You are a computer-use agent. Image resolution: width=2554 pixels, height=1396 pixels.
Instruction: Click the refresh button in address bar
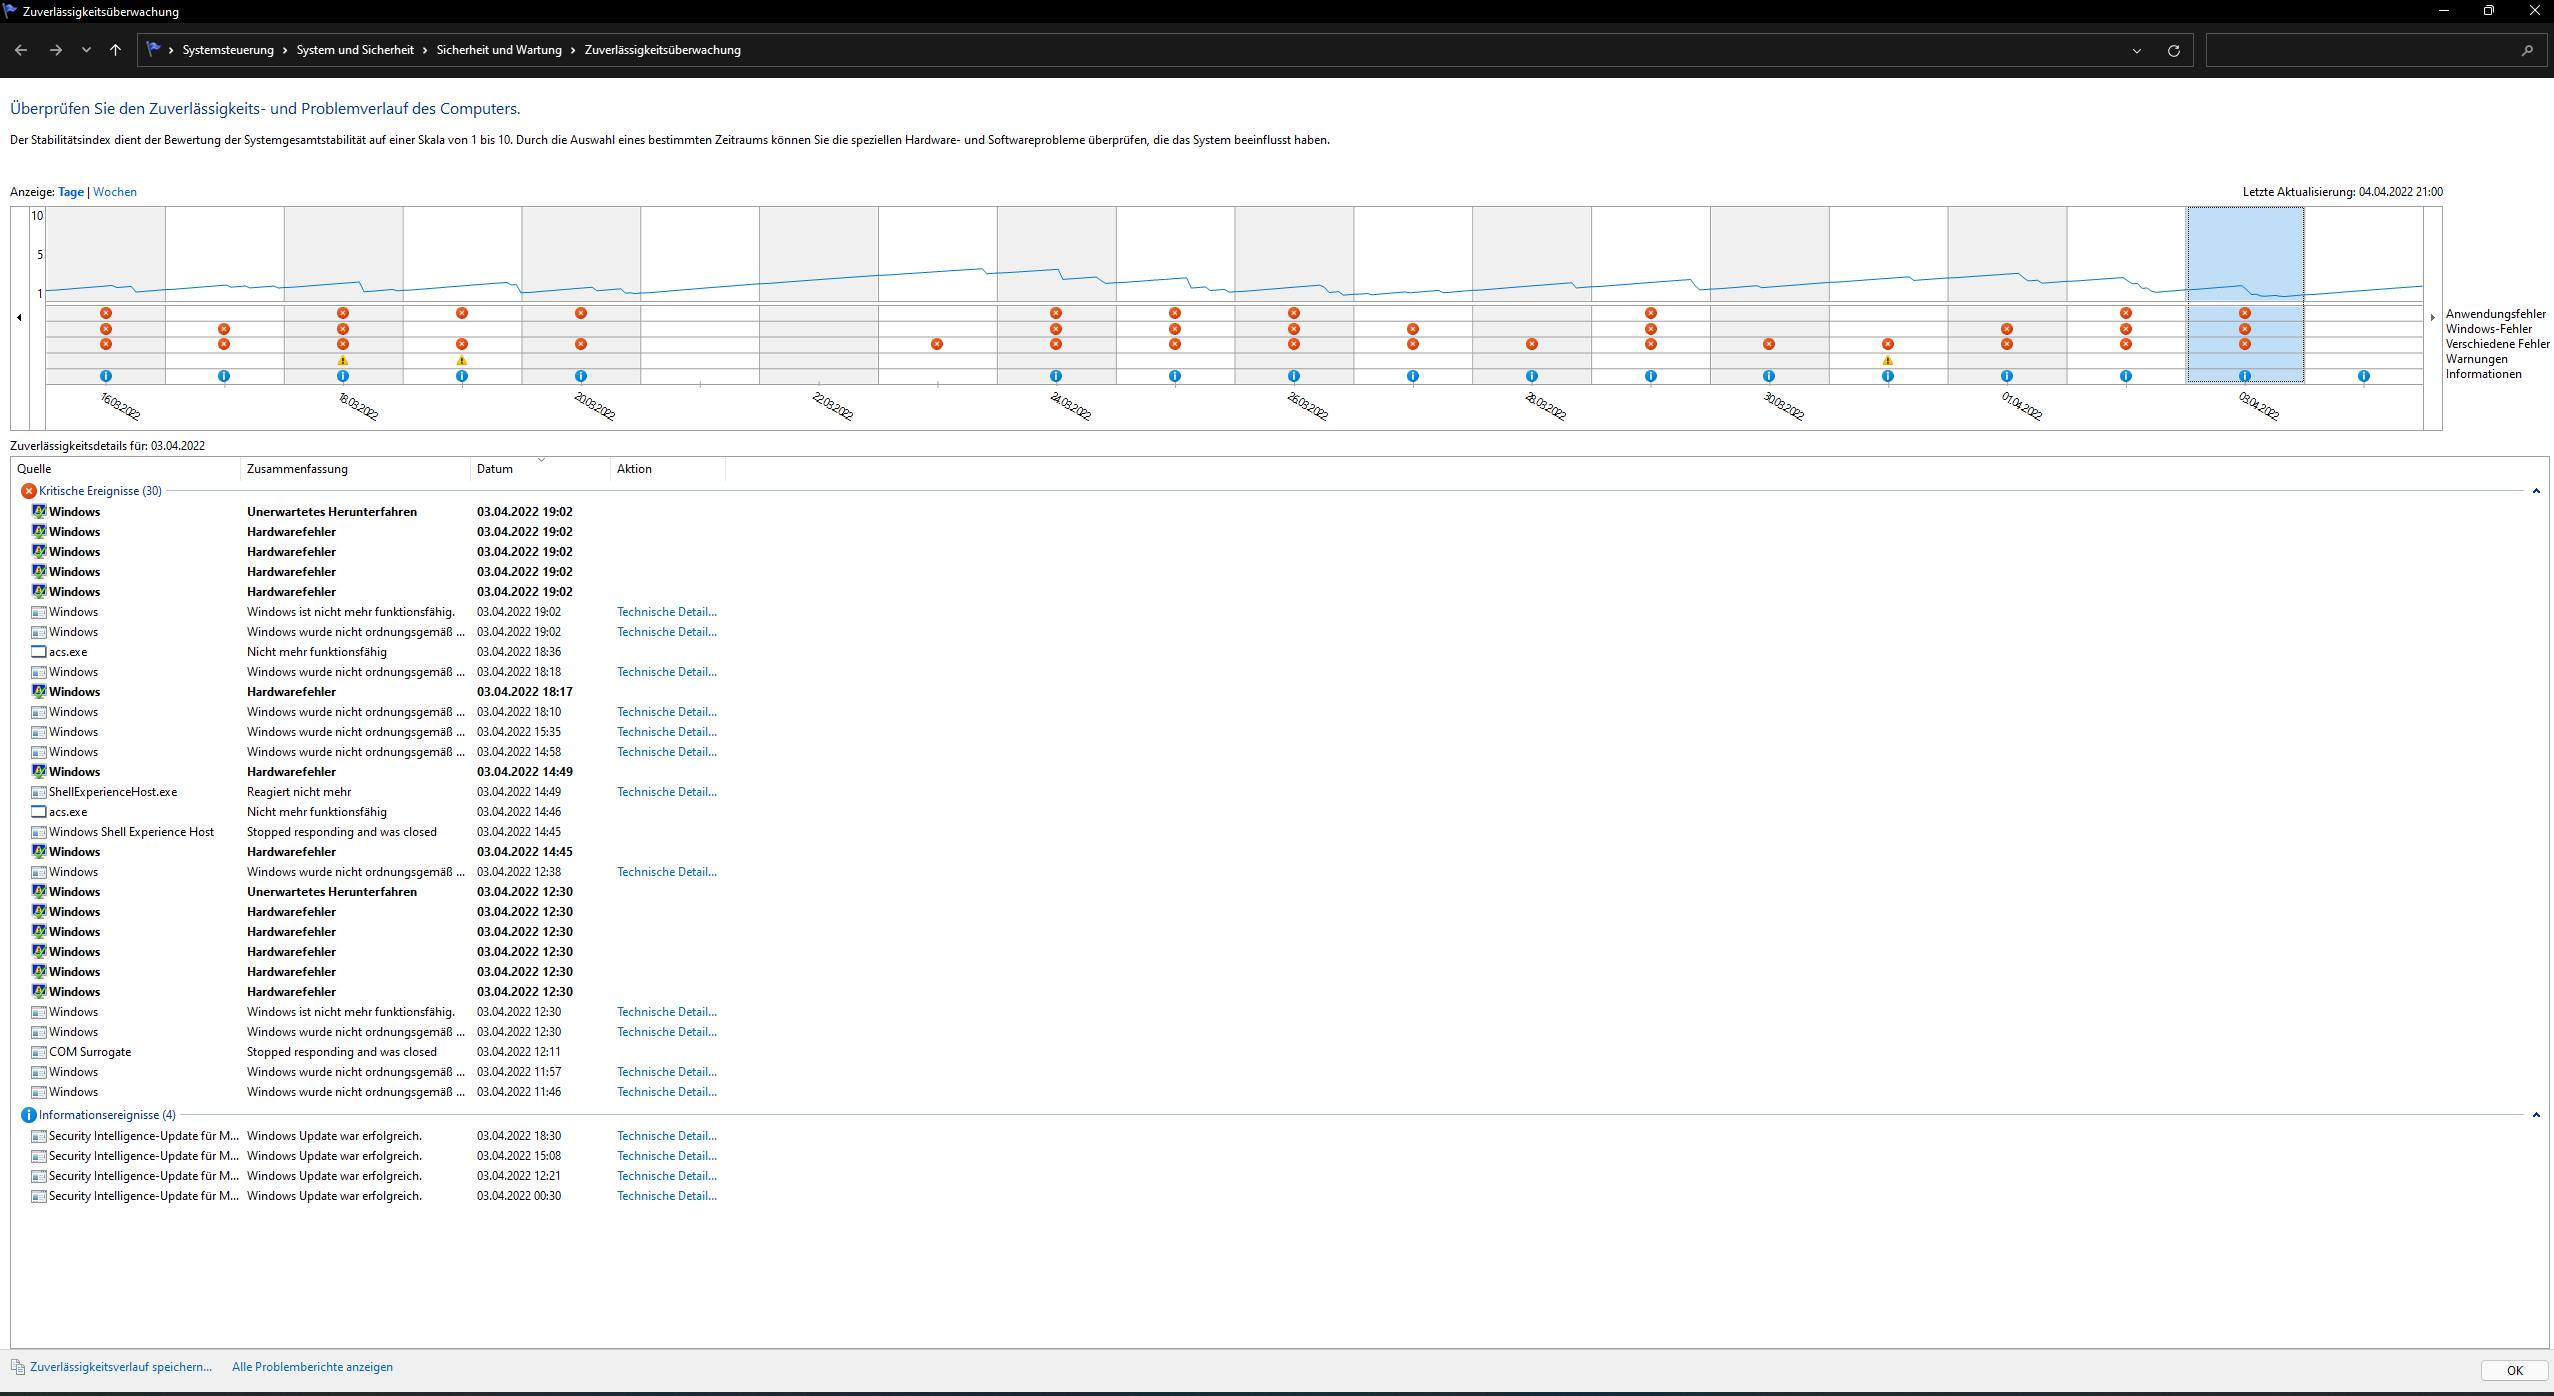(2173, 50)
